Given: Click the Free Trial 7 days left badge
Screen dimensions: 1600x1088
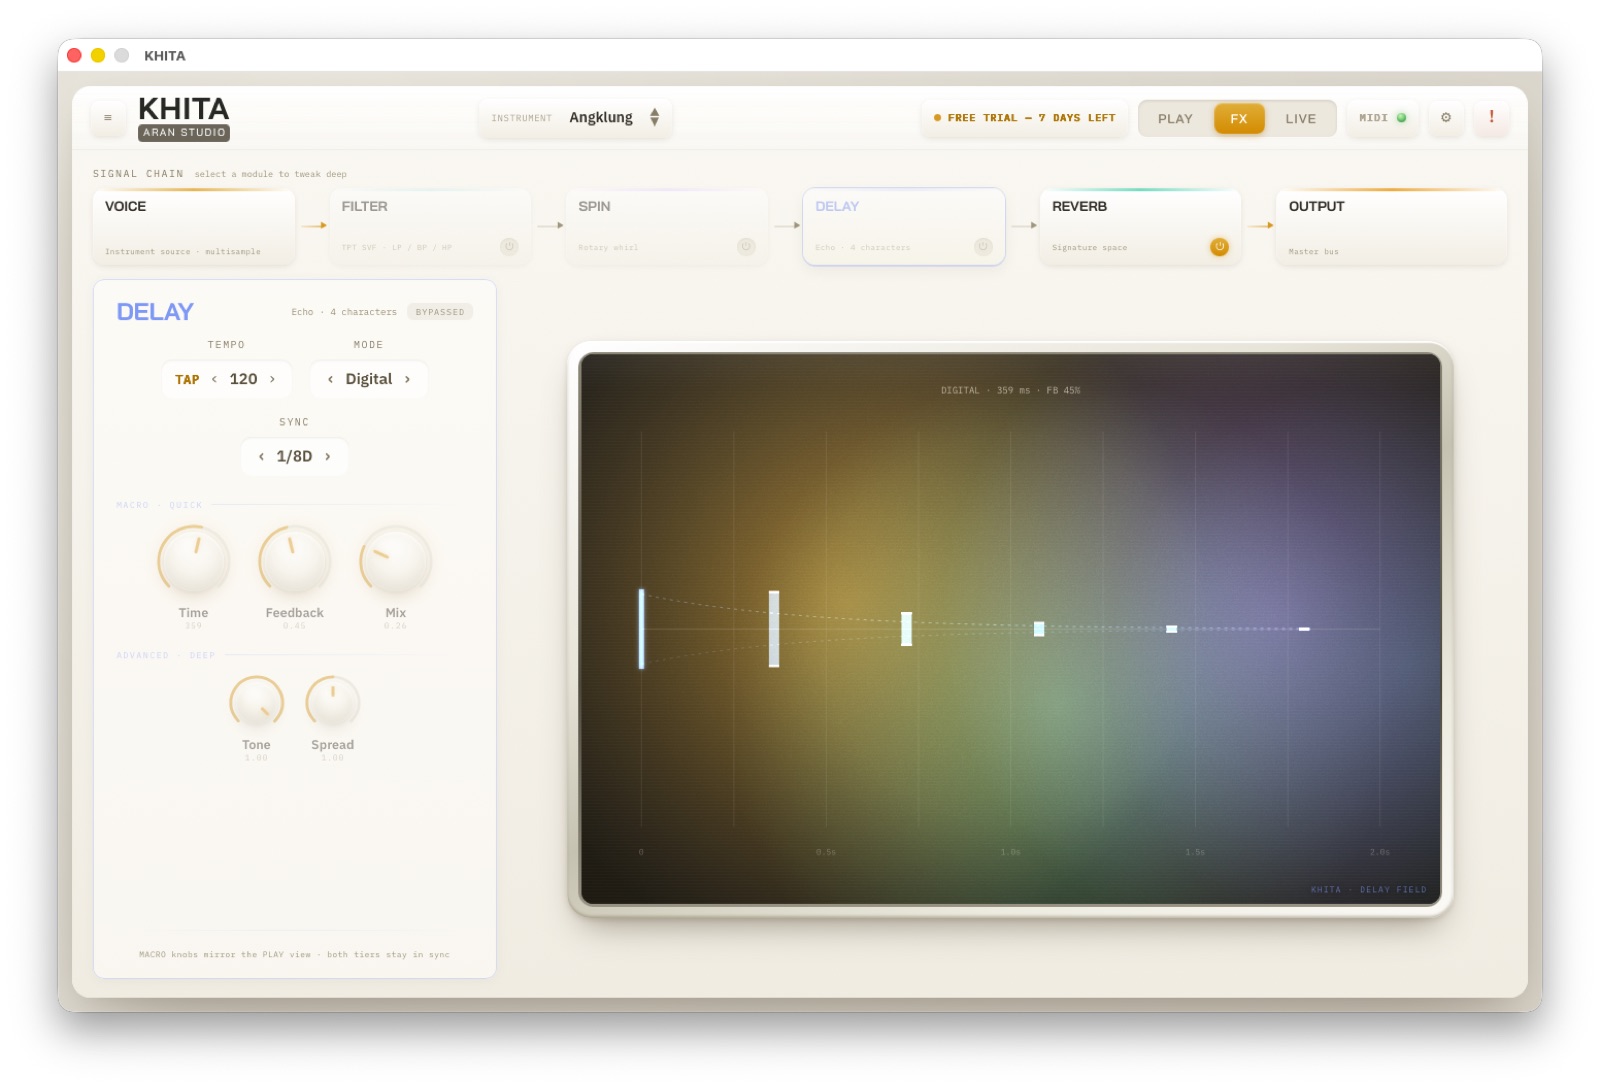Looking at the screenshot, I should click(x=1025, y=118).
